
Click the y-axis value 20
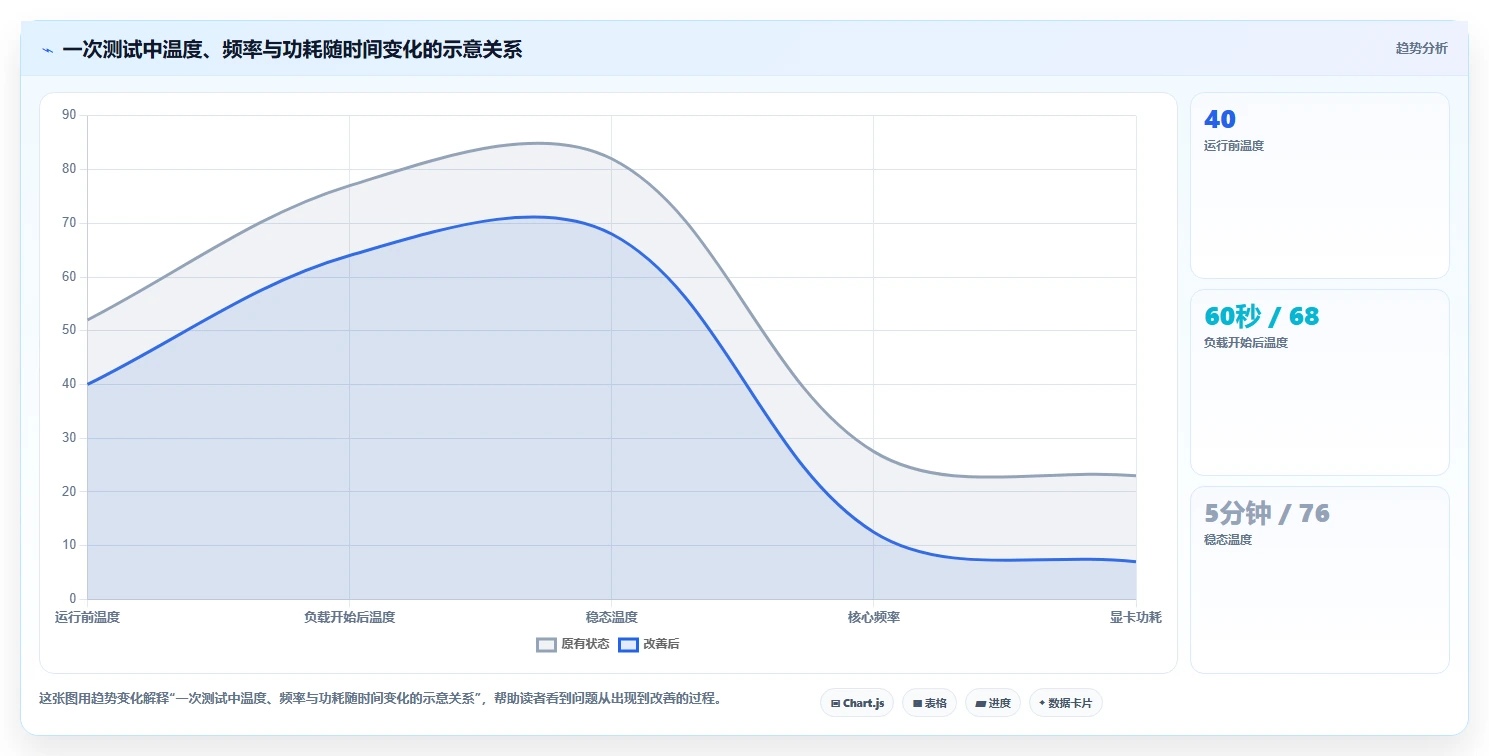[69, 492]
